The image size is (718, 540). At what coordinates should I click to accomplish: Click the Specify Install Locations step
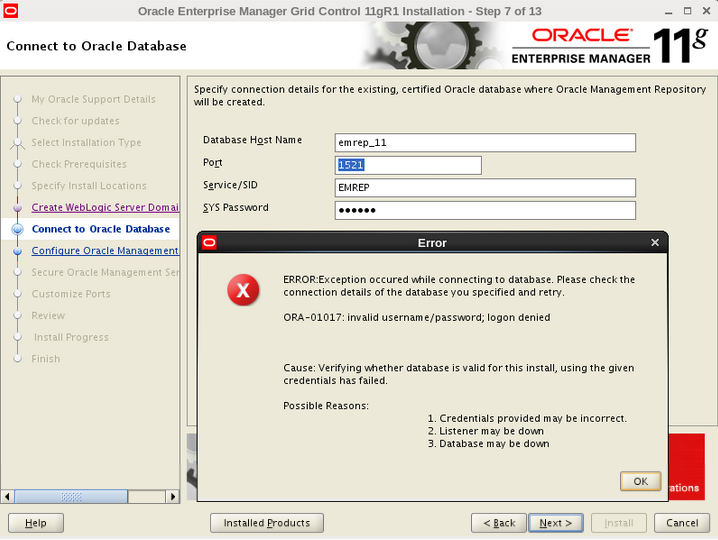coord(89,185)
